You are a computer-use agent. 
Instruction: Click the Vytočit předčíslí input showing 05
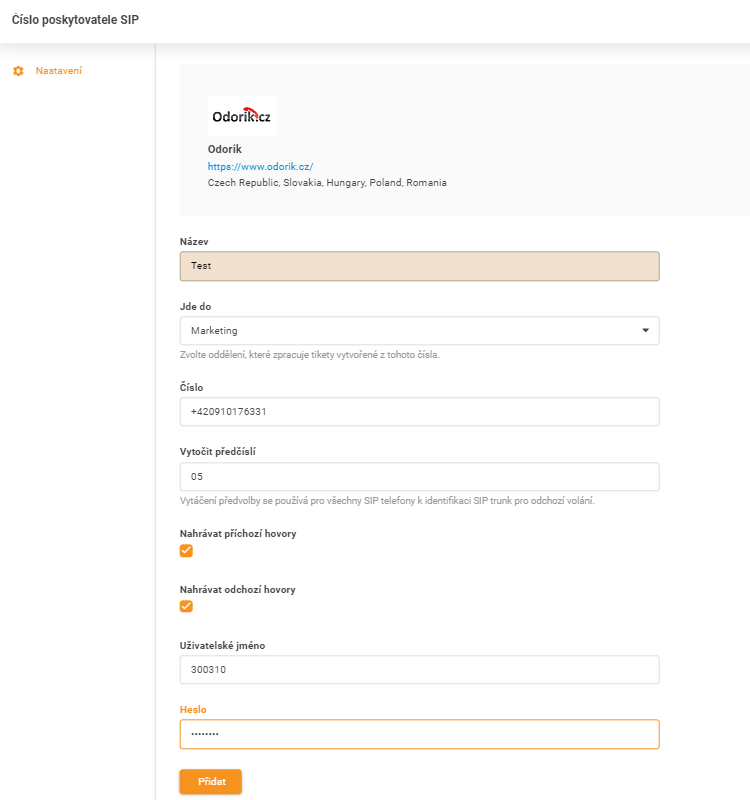[x=420, y=476]
